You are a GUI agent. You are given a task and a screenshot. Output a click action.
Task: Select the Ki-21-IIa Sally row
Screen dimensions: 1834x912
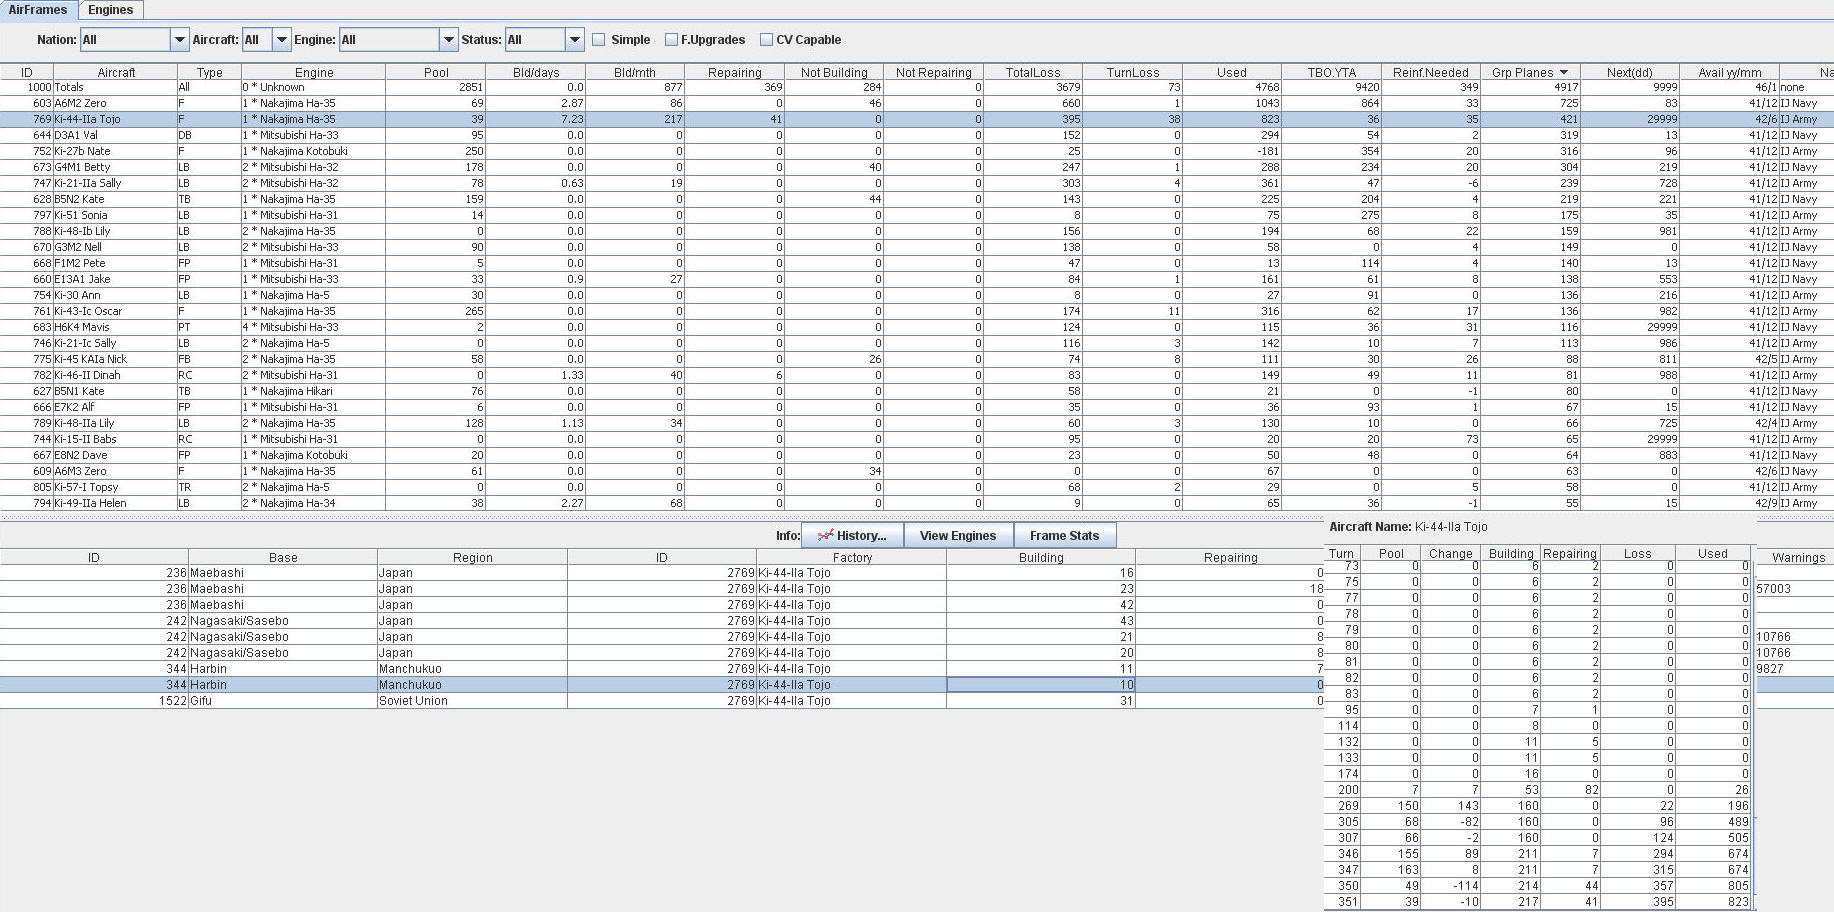[x=917, y=183]
